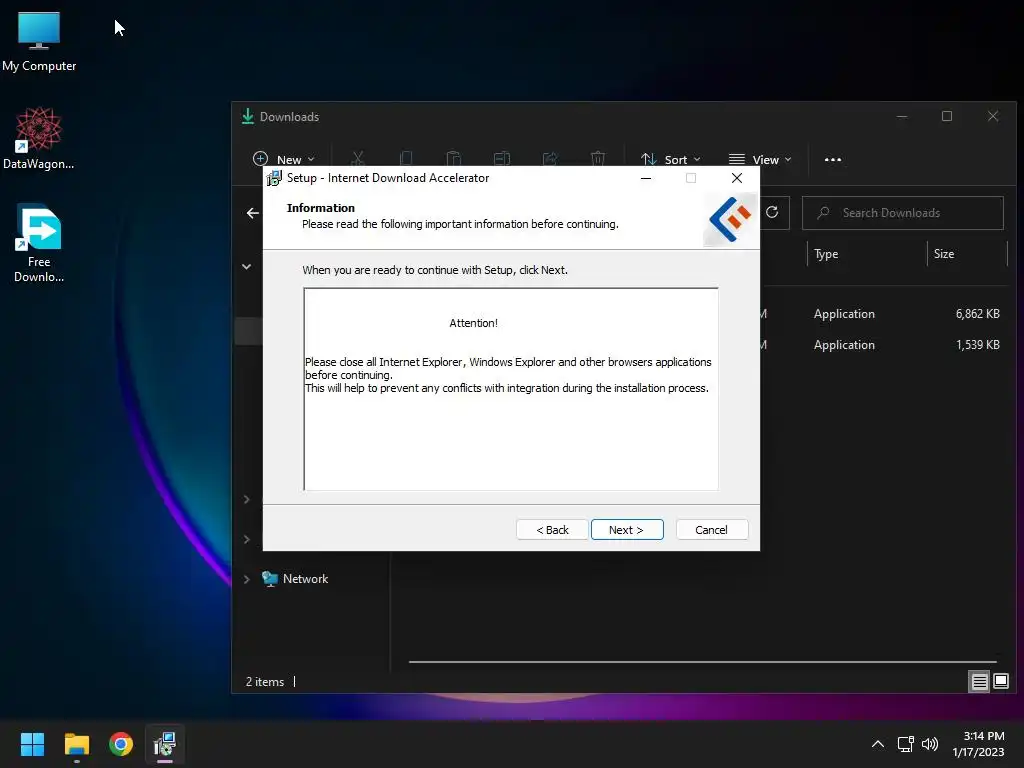This screenshot has height=768, width=1024.
Task: Open the clock and date panel
Action: tap(978, 744)
